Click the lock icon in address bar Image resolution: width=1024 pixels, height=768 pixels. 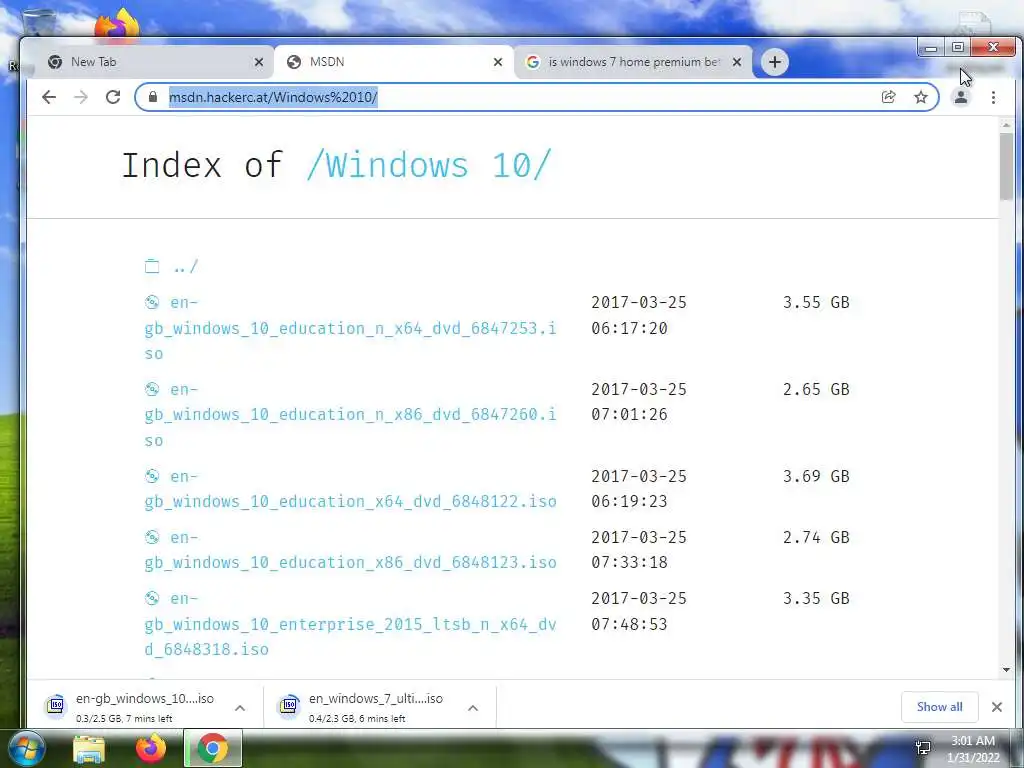tap(153, 97)
